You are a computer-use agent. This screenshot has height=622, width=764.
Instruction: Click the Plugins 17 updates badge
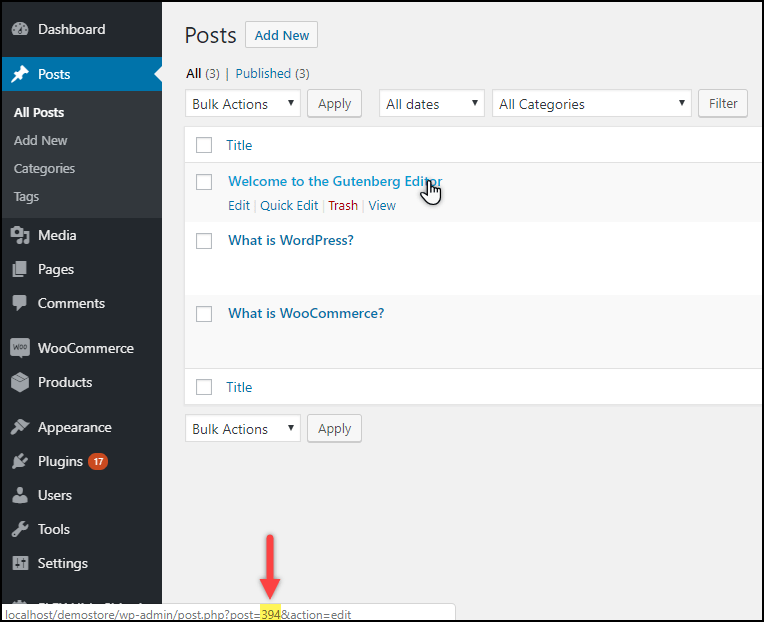[98, 461]
